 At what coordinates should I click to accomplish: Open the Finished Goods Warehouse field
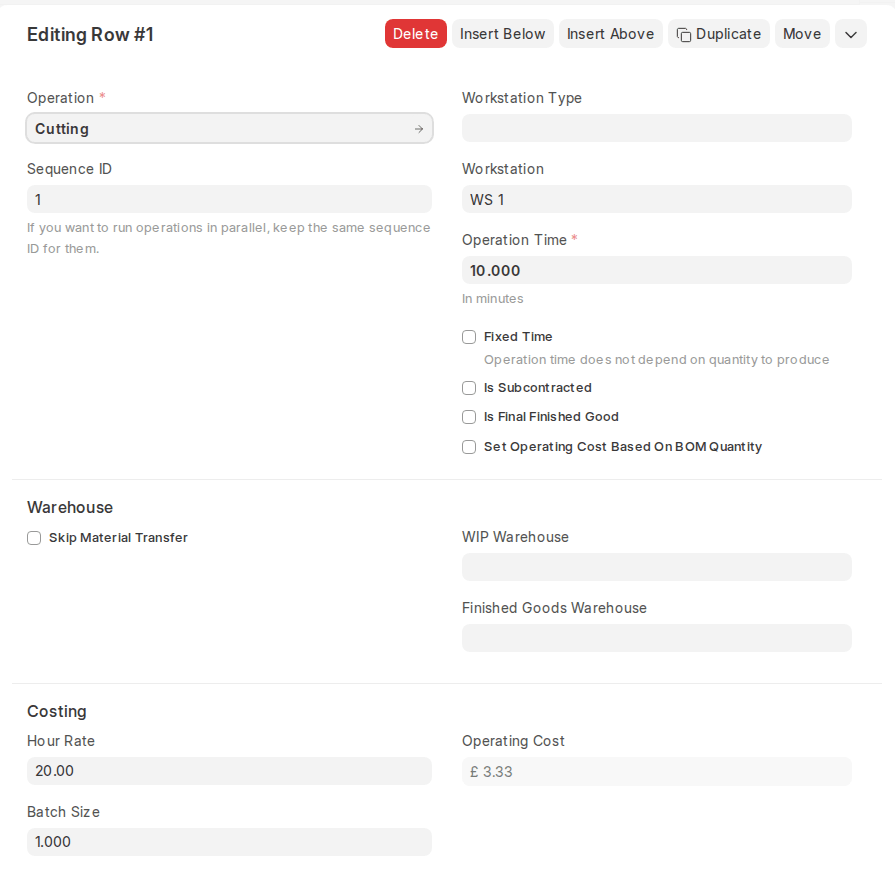coord(656,638)
